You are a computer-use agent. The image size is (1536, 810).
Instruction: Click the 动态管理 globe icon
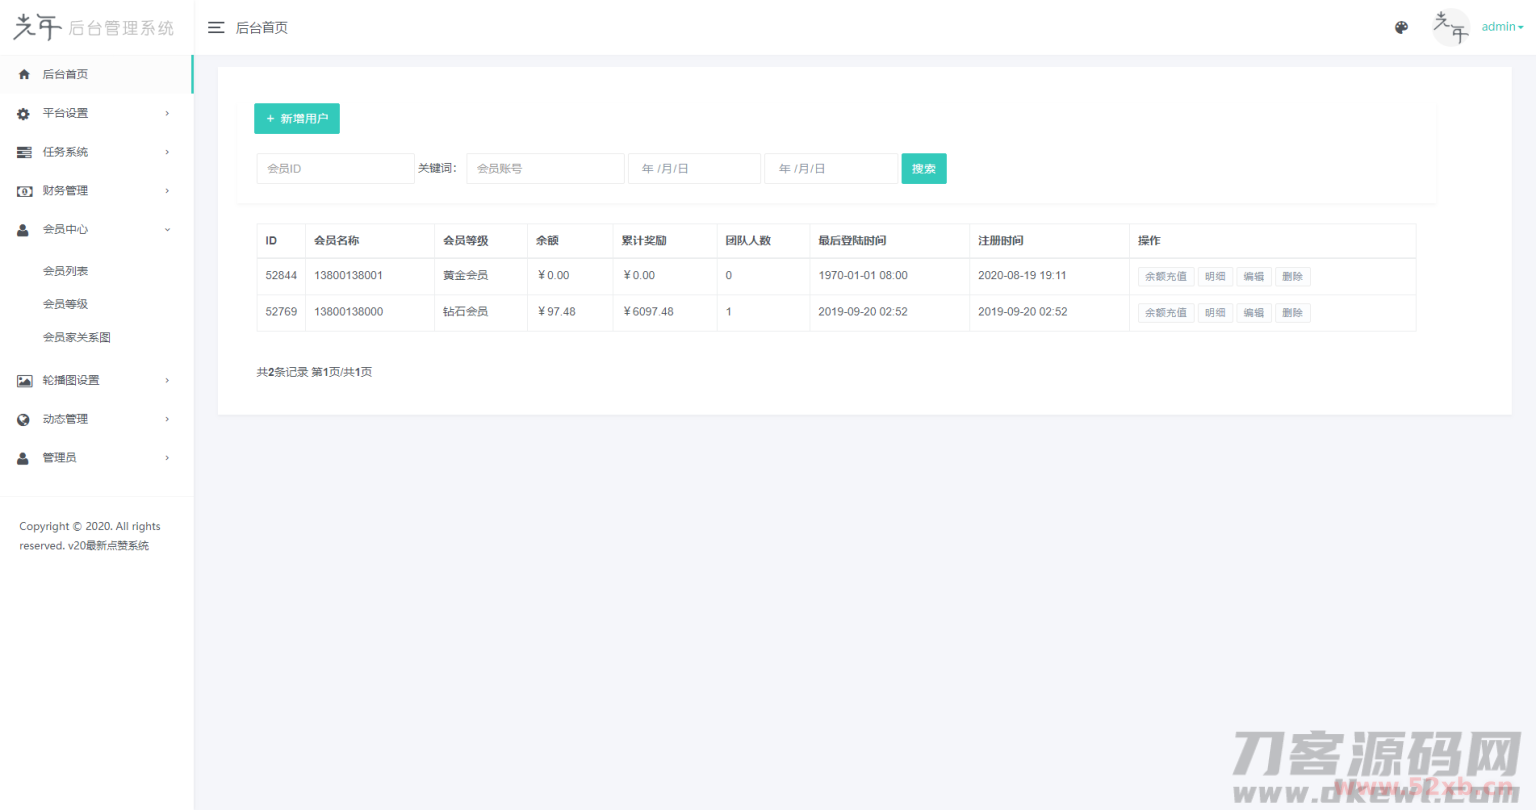click(24, 420)
